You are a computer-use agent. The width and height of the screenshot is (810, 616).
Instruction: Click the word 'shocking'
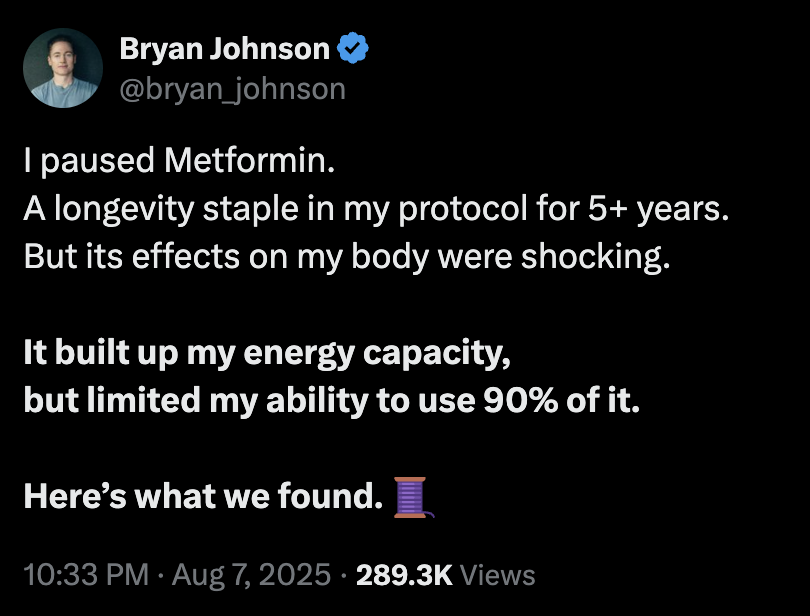pyautogui.click(x=595, y=257)
